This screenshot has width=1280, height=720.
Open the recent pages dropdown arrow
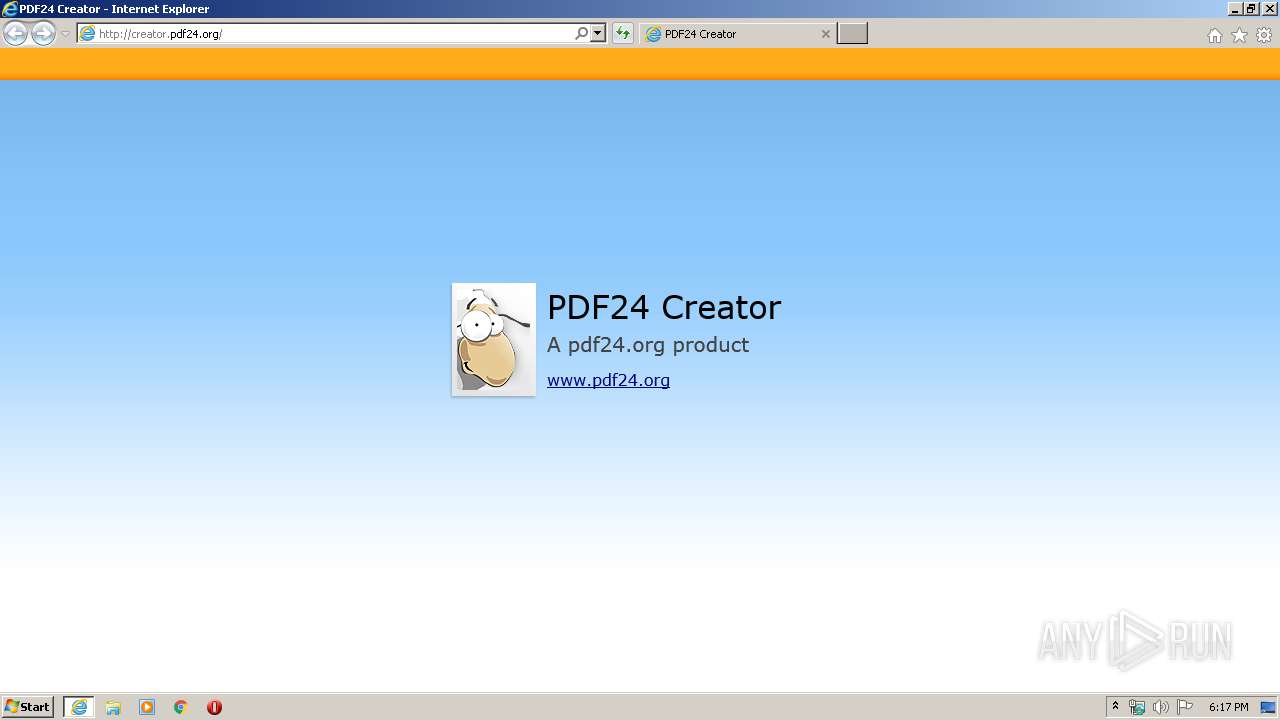(65, 34)
